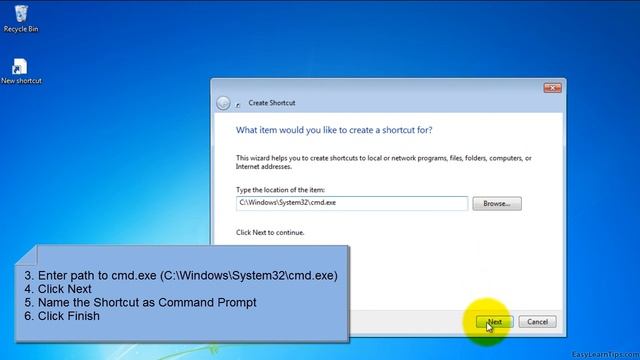Click the Cancel button
The height and width of the screenshot is (360, 640).
tap(537, 322)
